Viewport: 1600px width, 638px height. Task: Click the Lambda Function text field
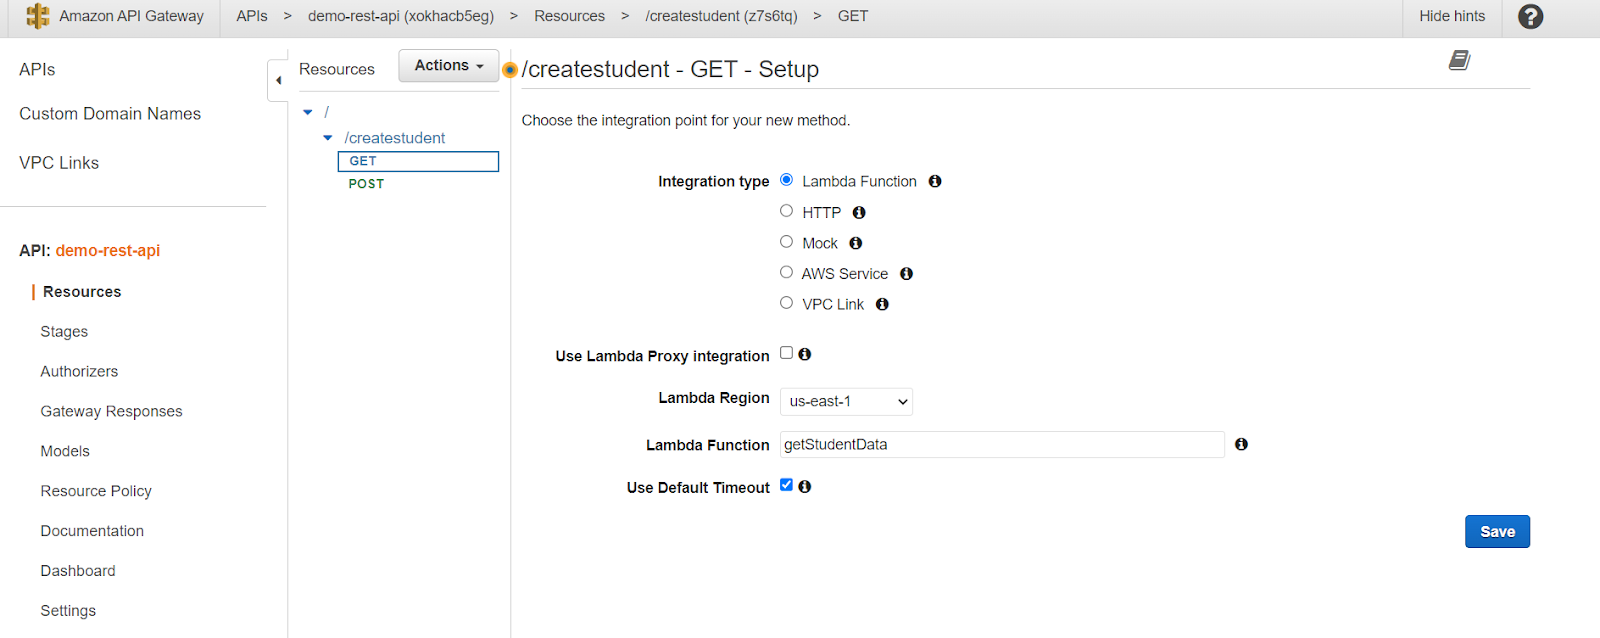[x=1001, y=445]
